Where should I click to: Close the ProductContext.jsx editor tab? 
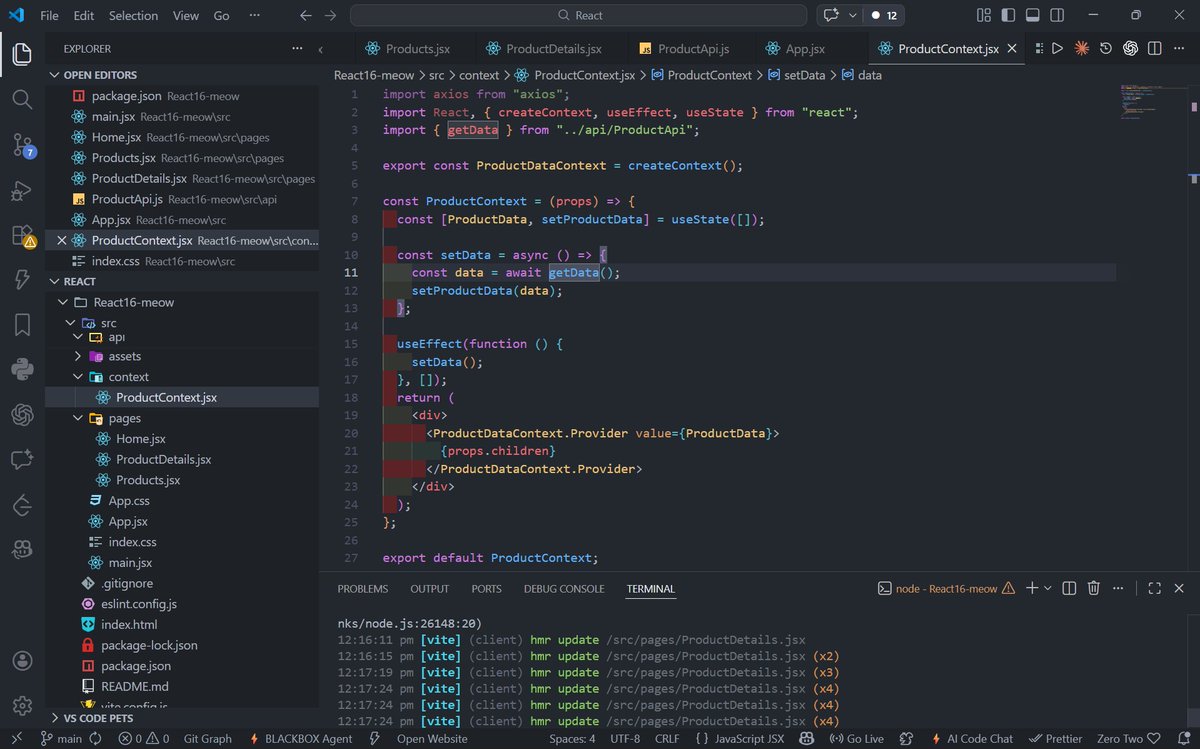click(1013, 48)
